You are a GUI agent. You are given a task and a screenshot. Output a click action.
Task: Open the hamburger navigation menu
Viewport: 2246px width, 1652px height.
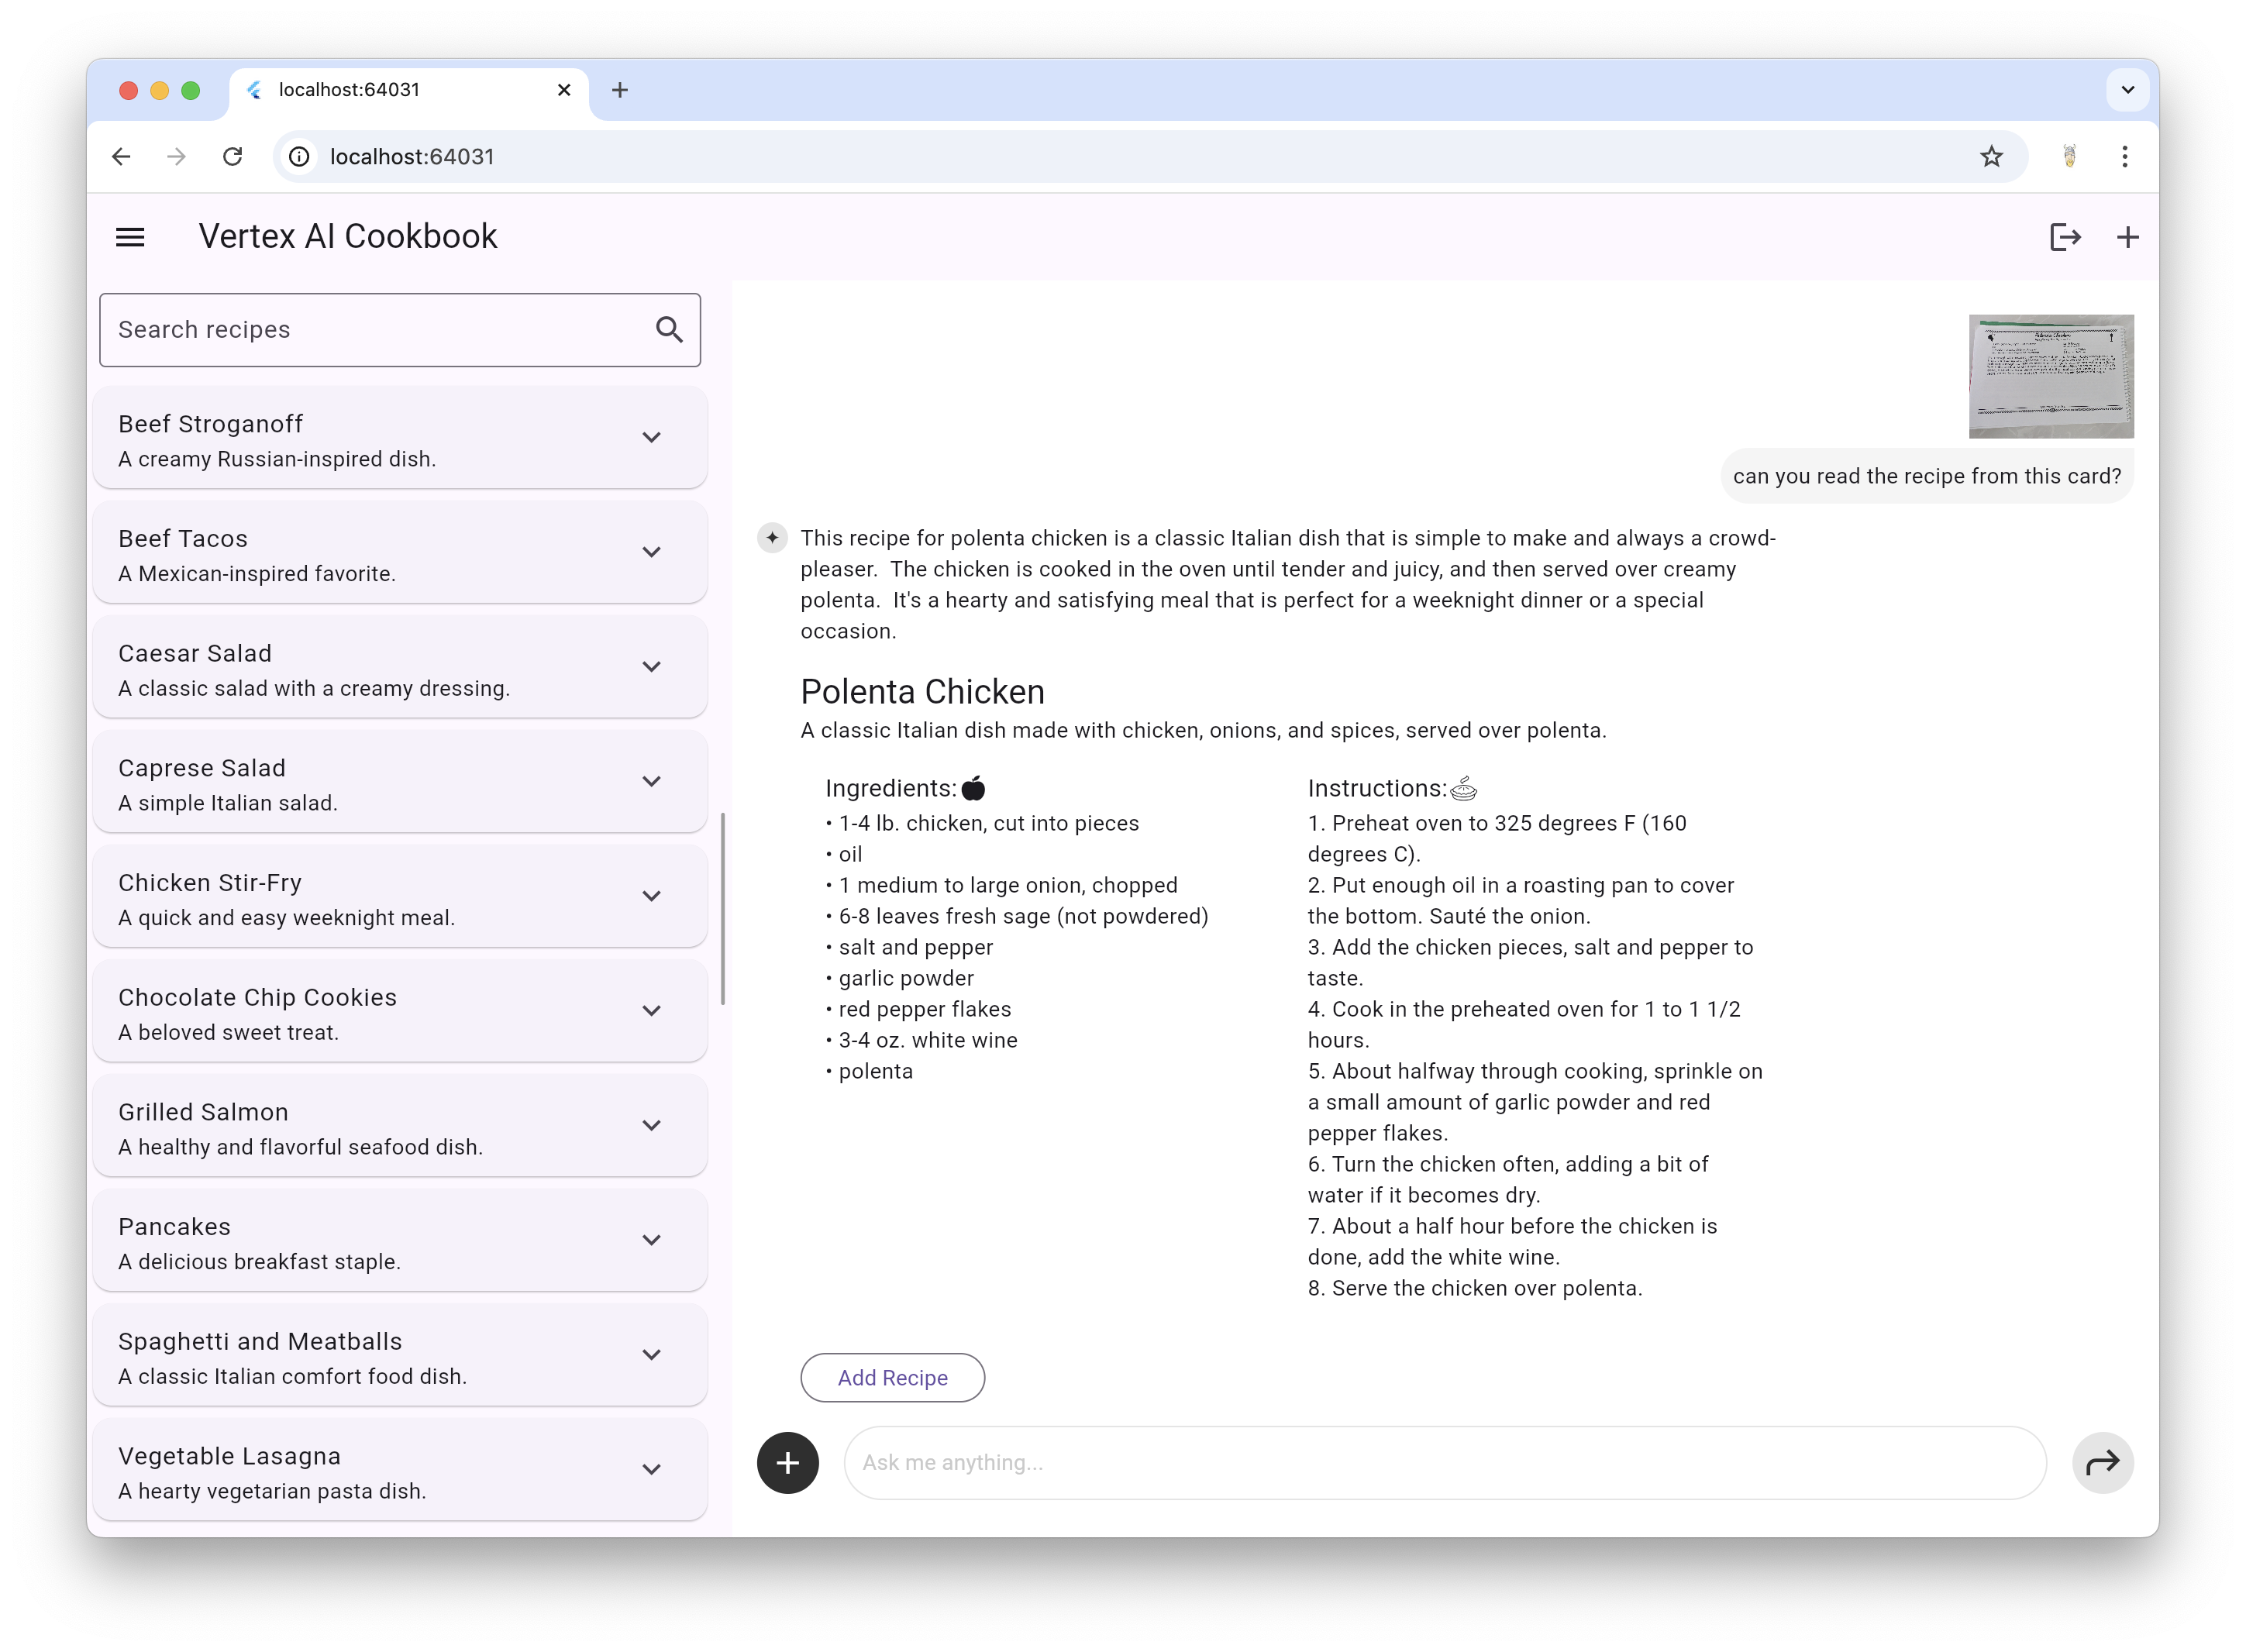coord(130,237)
